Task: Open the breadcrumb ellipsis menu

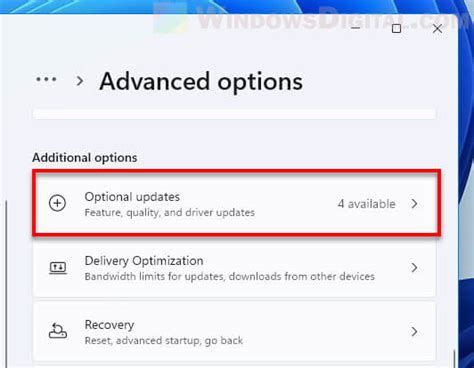Action: [46, 80]
